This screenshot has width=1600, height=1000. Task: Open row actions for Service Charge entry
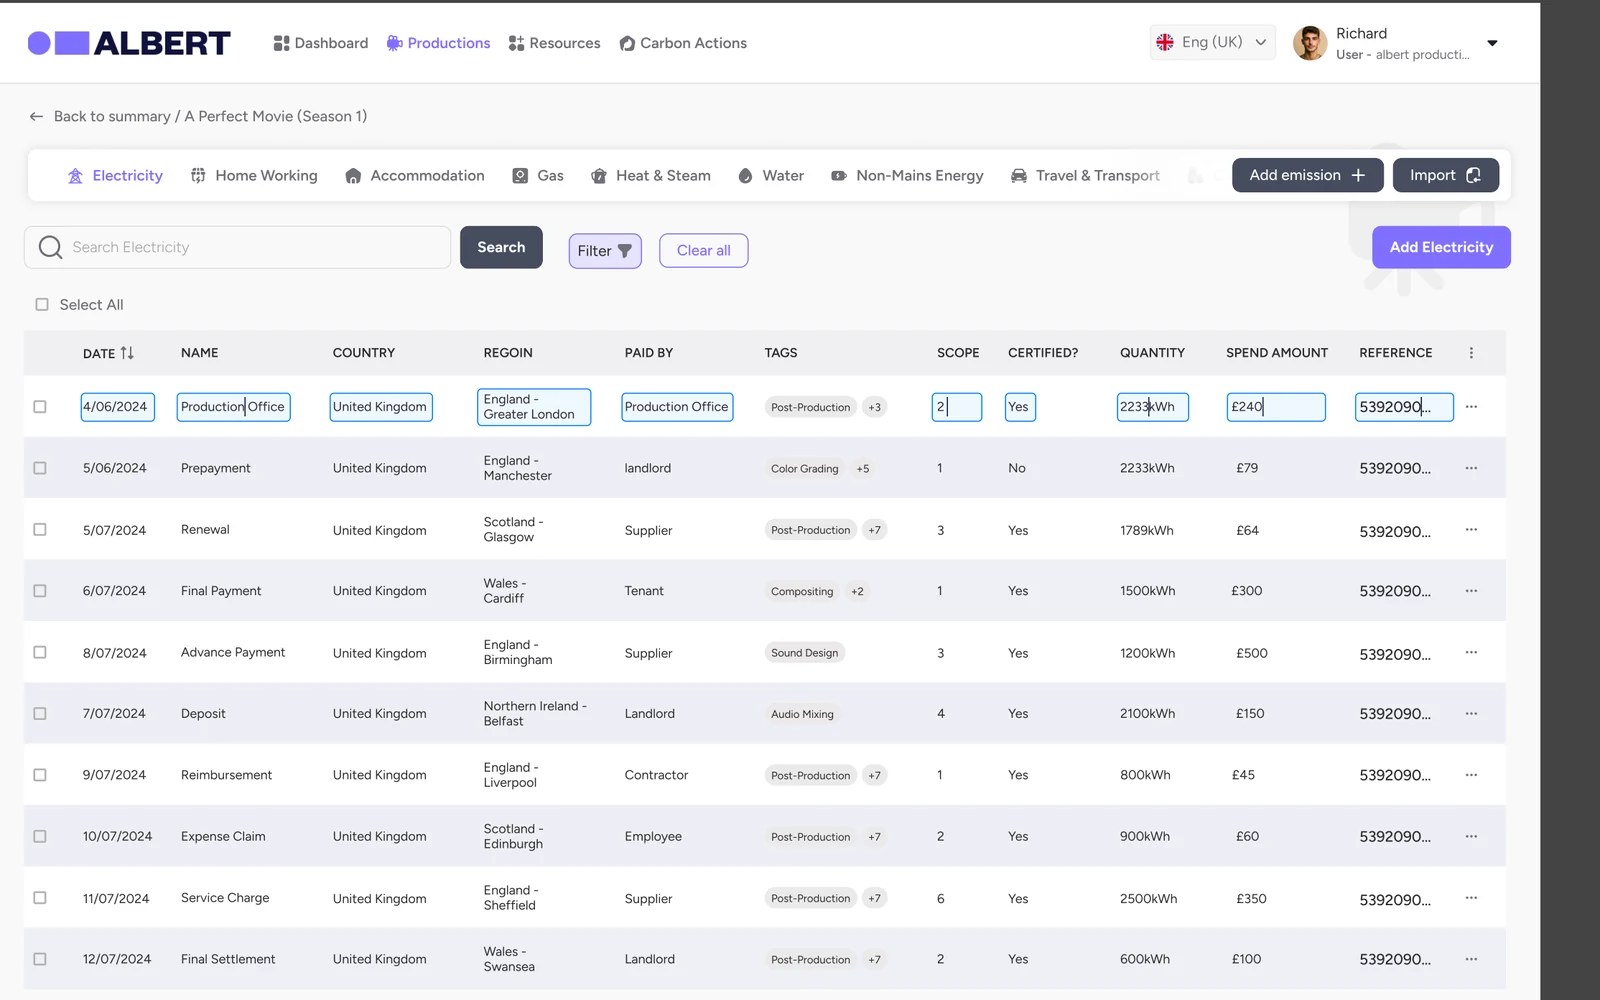pyautogui.click(x=1471, y=898)
